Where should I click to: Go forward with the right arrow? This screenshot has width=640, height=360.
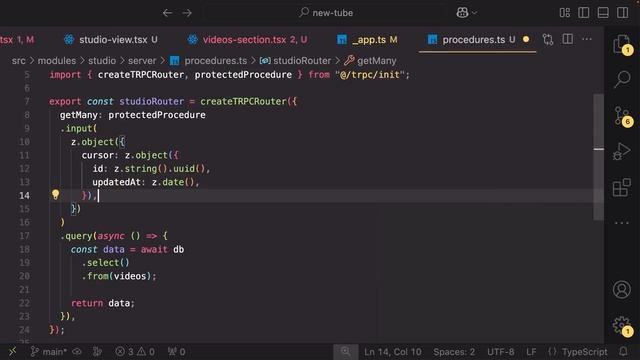(x=187, y=13)
